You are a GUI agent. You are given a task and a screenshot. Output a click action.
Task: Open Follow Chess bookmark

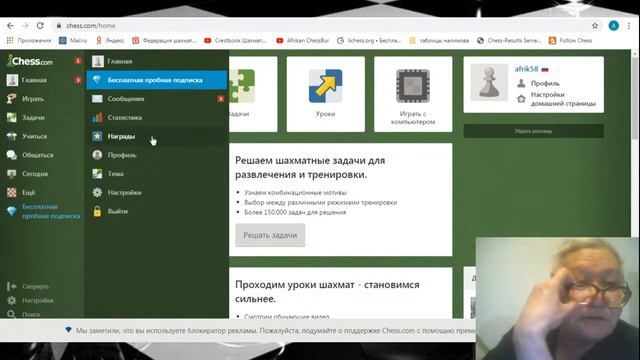(x=571, y=40)
